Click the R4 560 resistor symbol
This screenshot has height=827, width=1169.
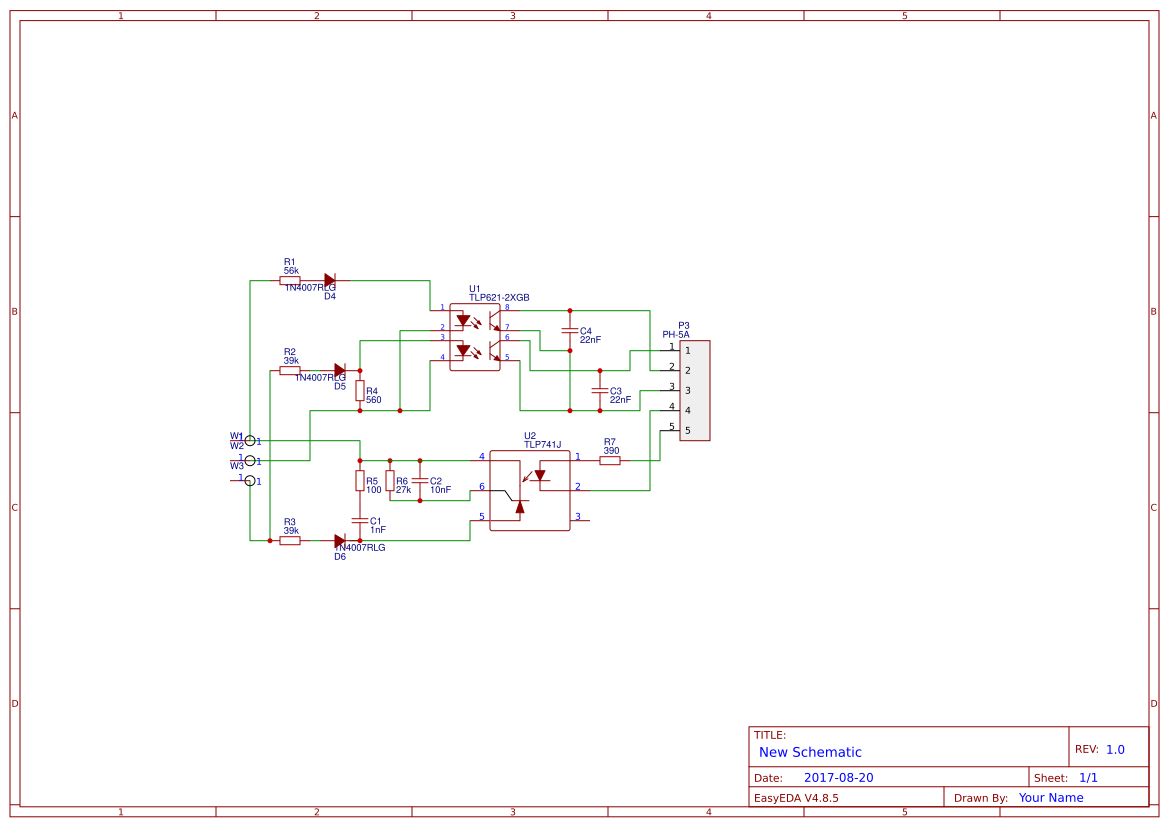[360, 391]
